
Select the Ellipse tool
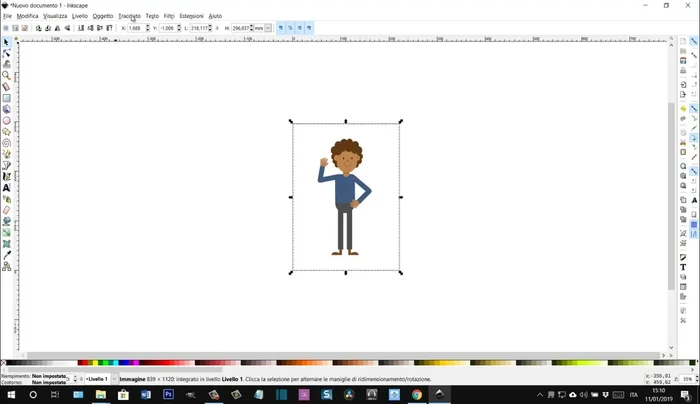[x=6, y=121]
